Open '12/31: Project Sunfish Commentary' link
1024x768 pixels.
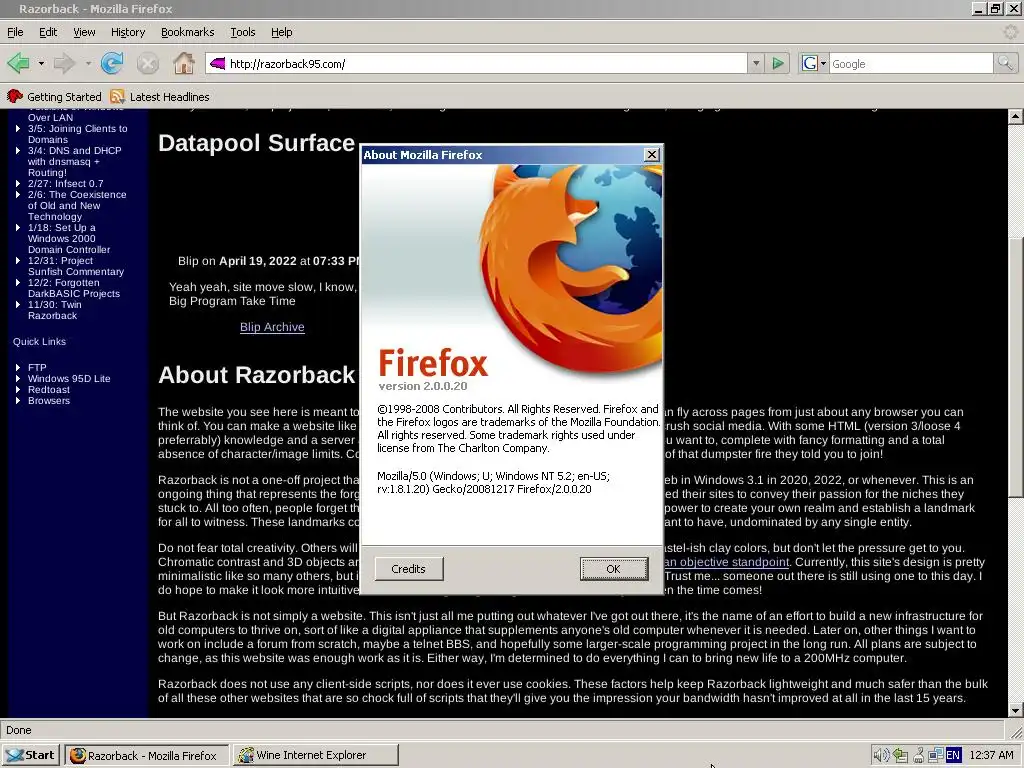[x=75, y=266]
